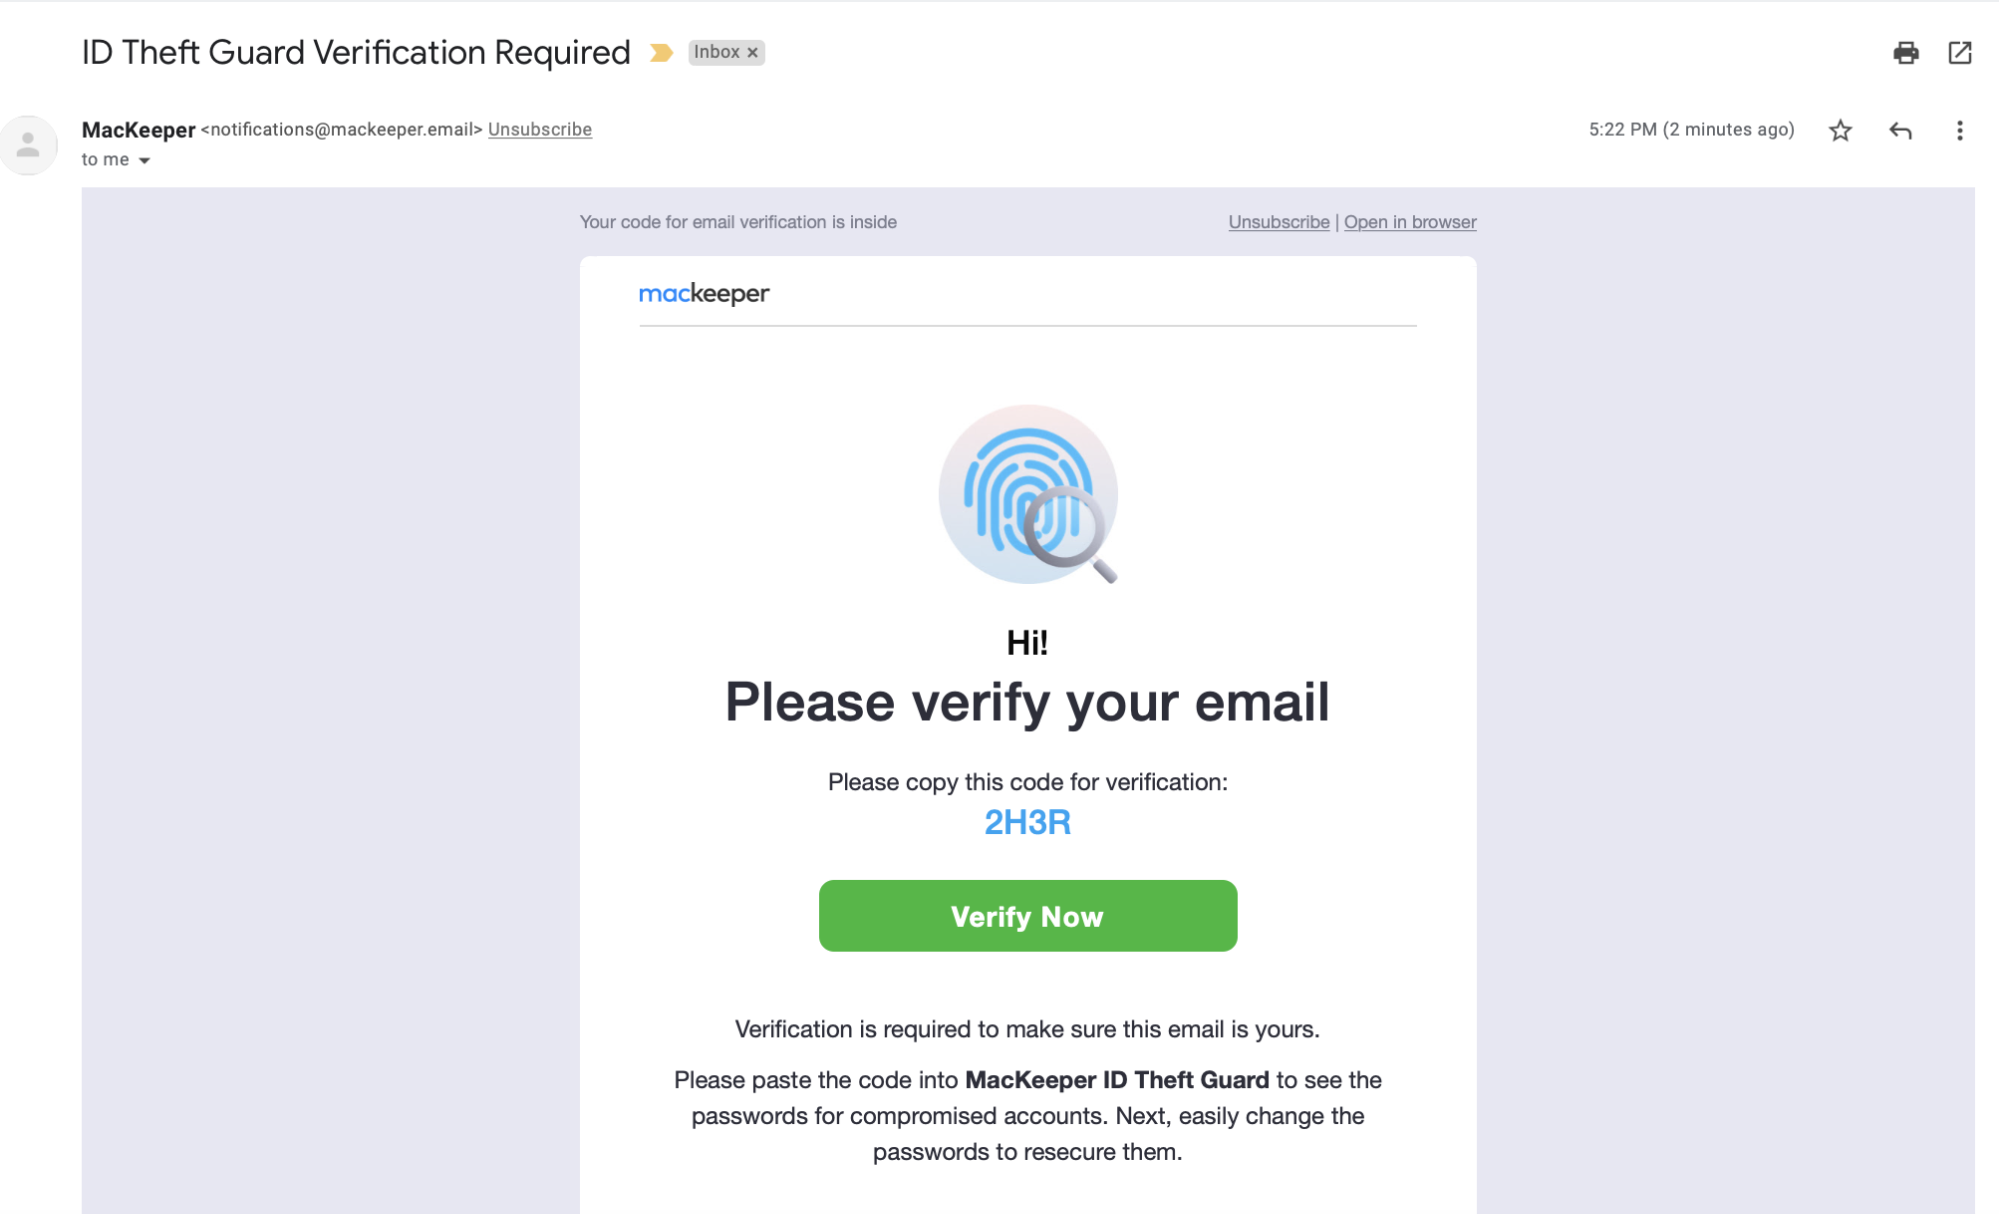1999x1214 pixels.
Task: Click the email subject title
Action: [355, 52]
